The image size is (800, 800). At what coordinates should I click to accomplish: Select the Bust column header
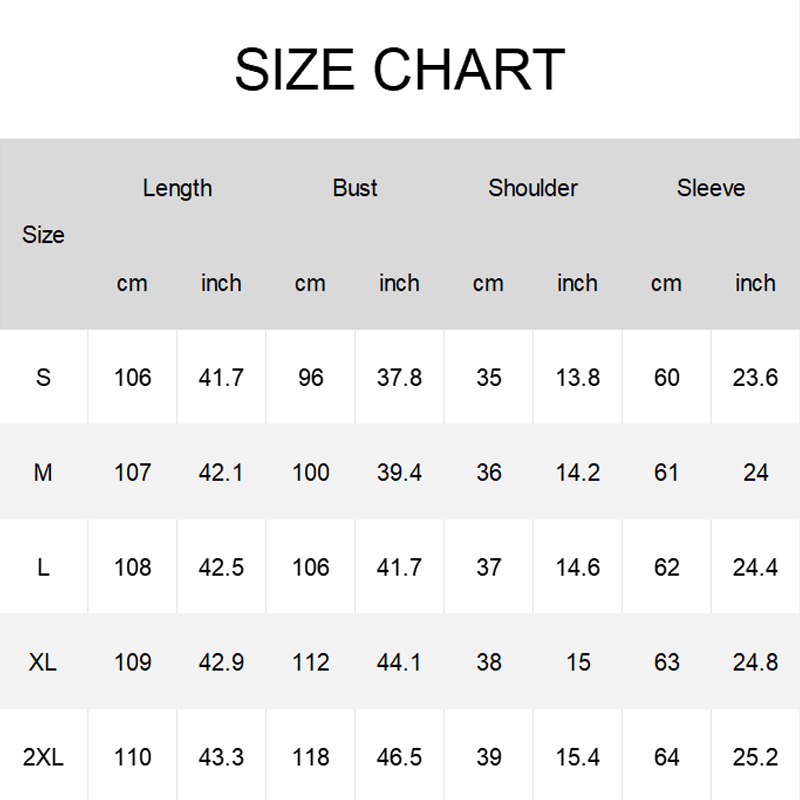[x=355, y=188]
